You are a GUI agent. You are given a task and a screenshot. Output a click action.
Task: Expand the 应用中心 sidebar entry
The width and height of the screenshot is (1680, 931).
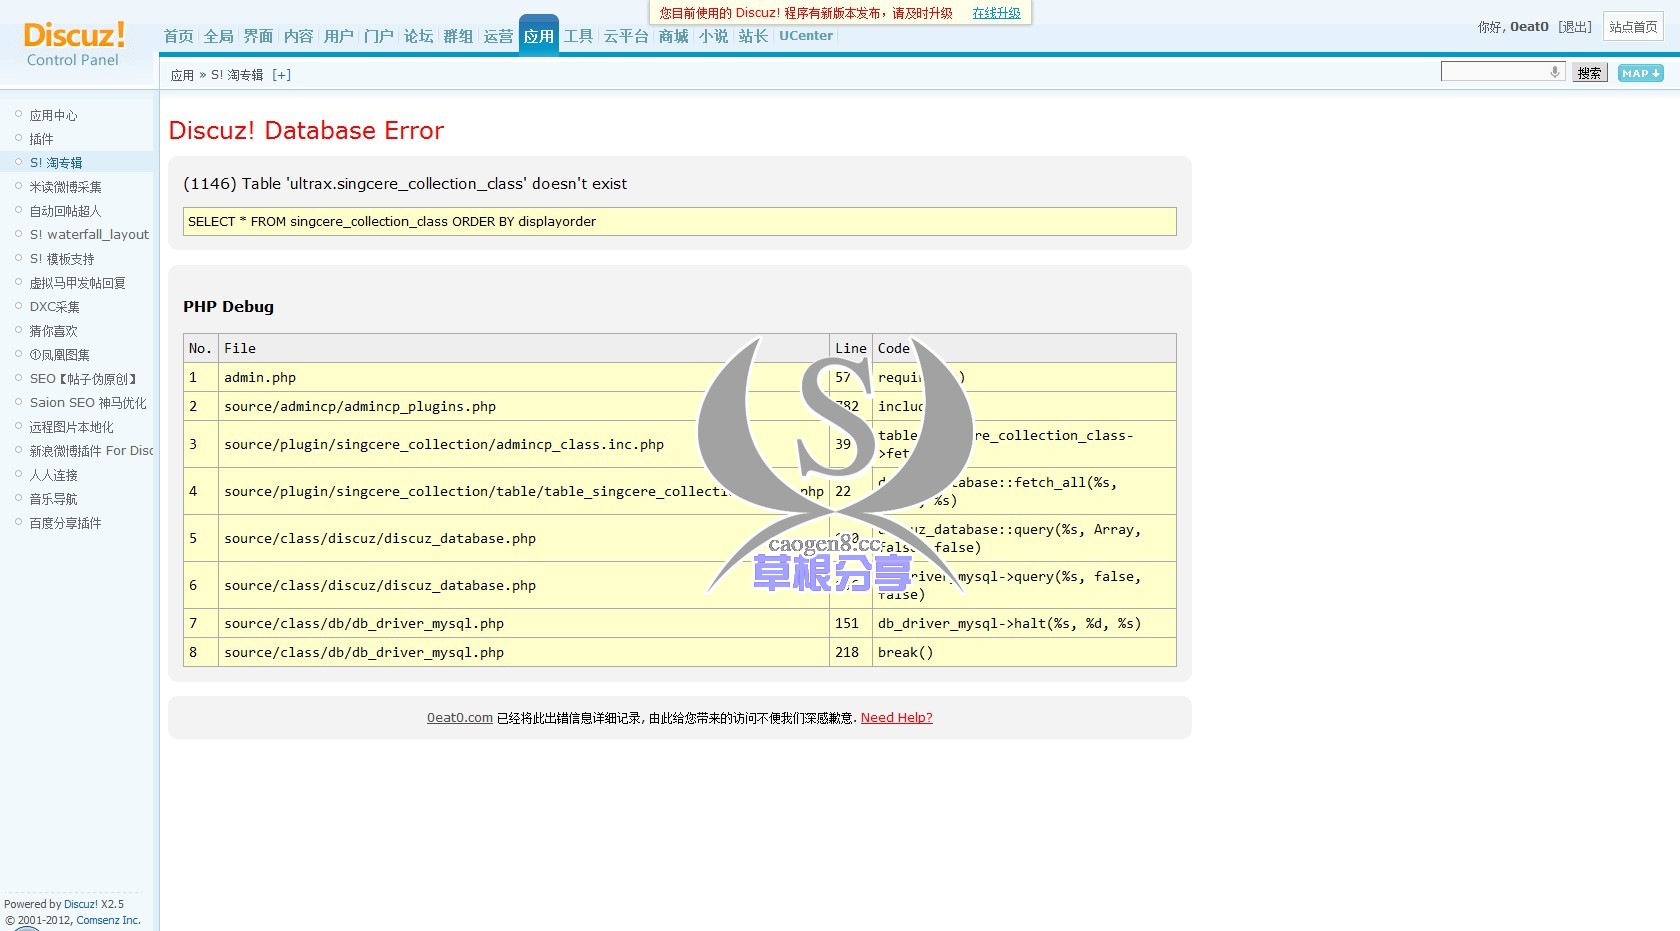pos(56,114)
